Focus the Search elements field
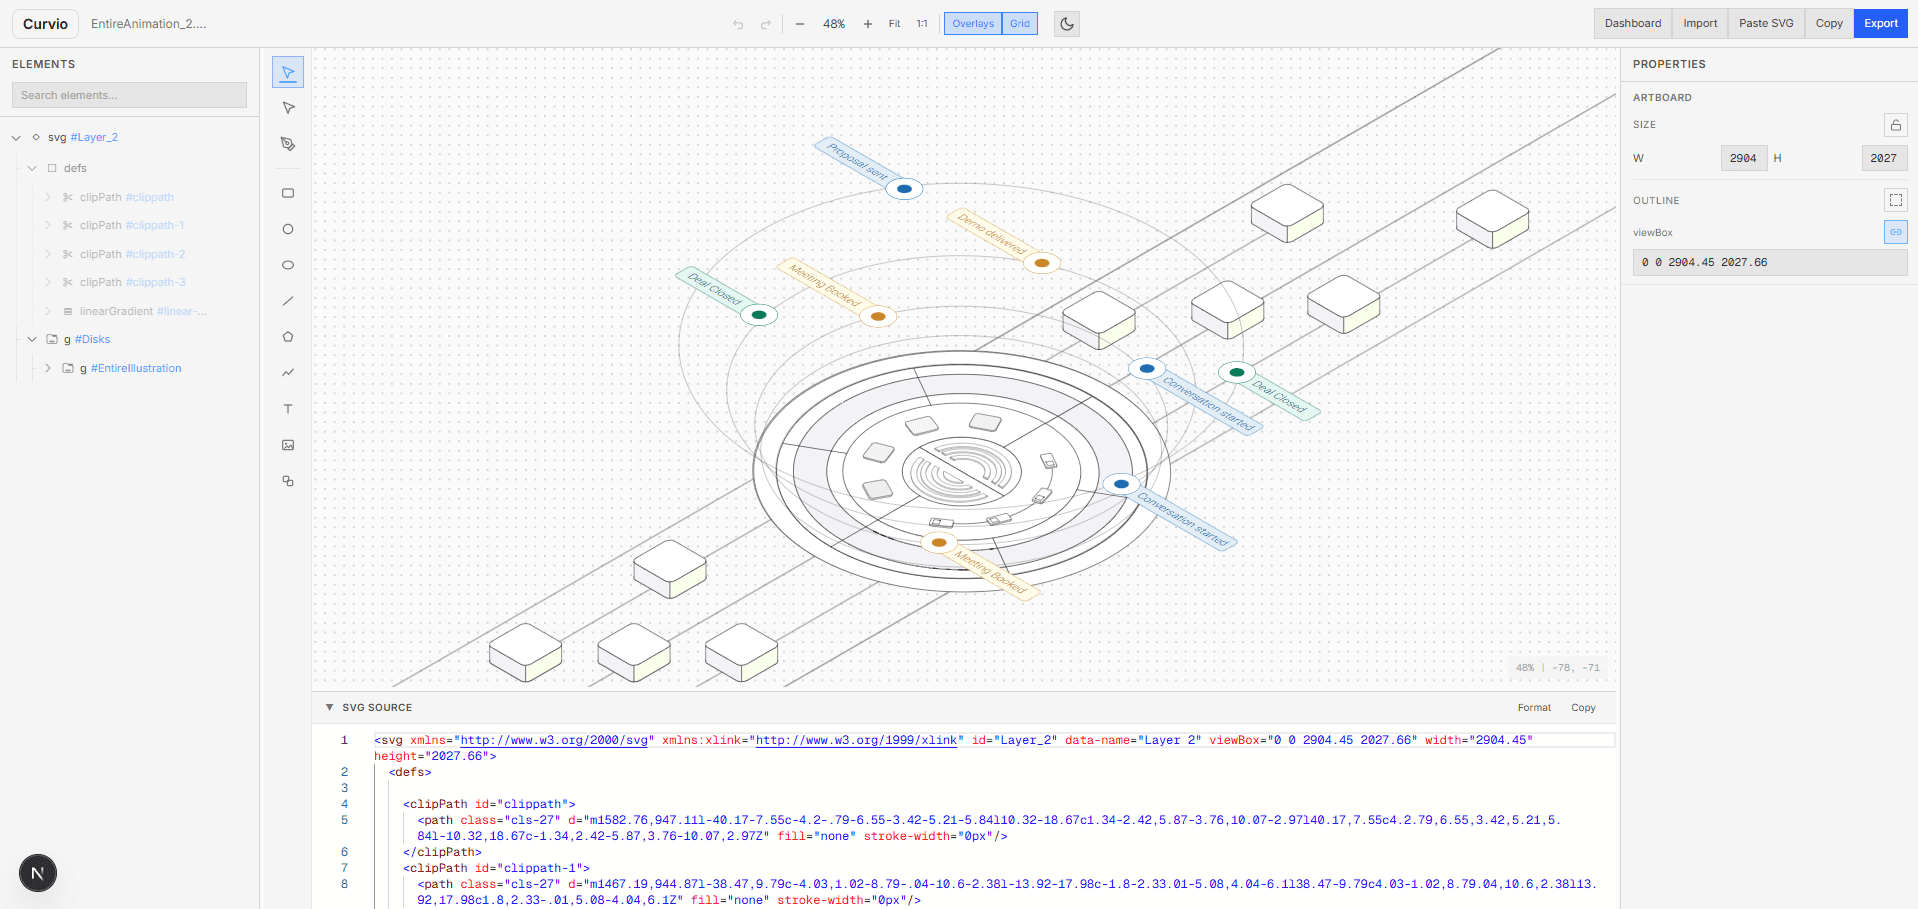The height and width of the screenshot is (909, 1918). pos(129,95)
